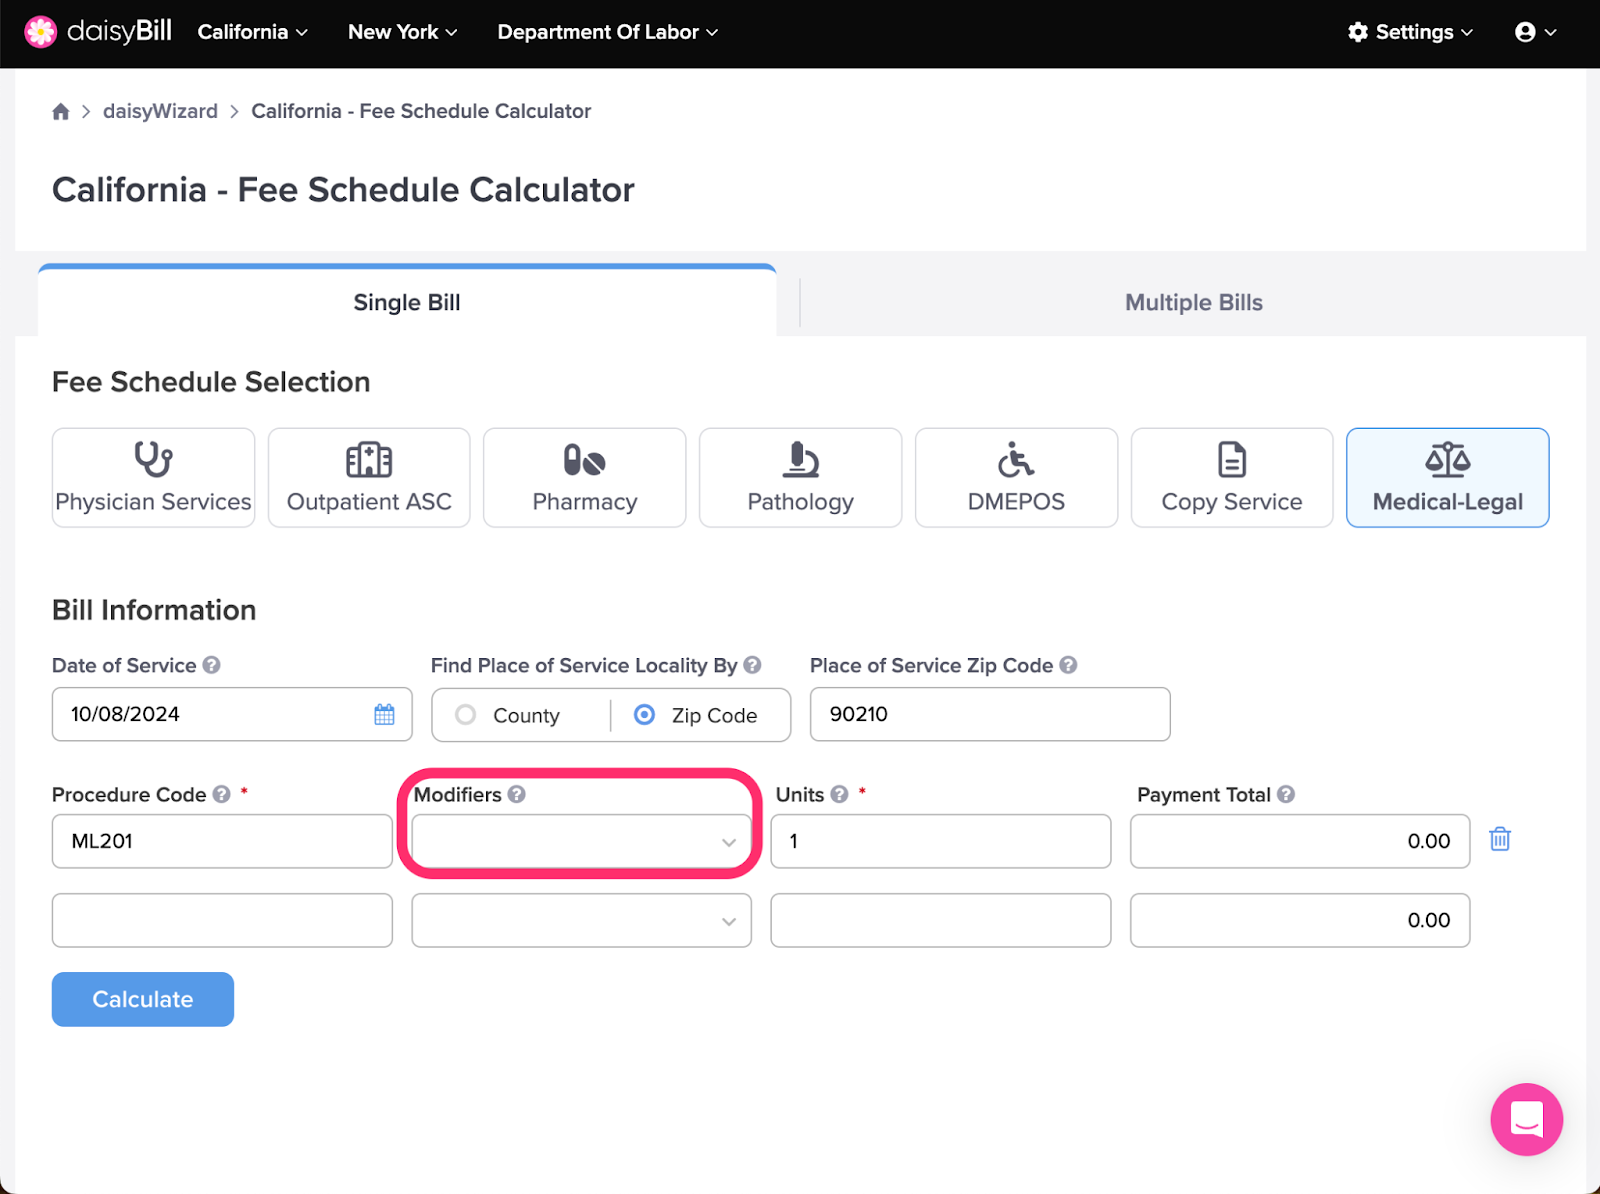Open the chat support bubble
1600x1194 pixels.
(x=1526, y=1119)
